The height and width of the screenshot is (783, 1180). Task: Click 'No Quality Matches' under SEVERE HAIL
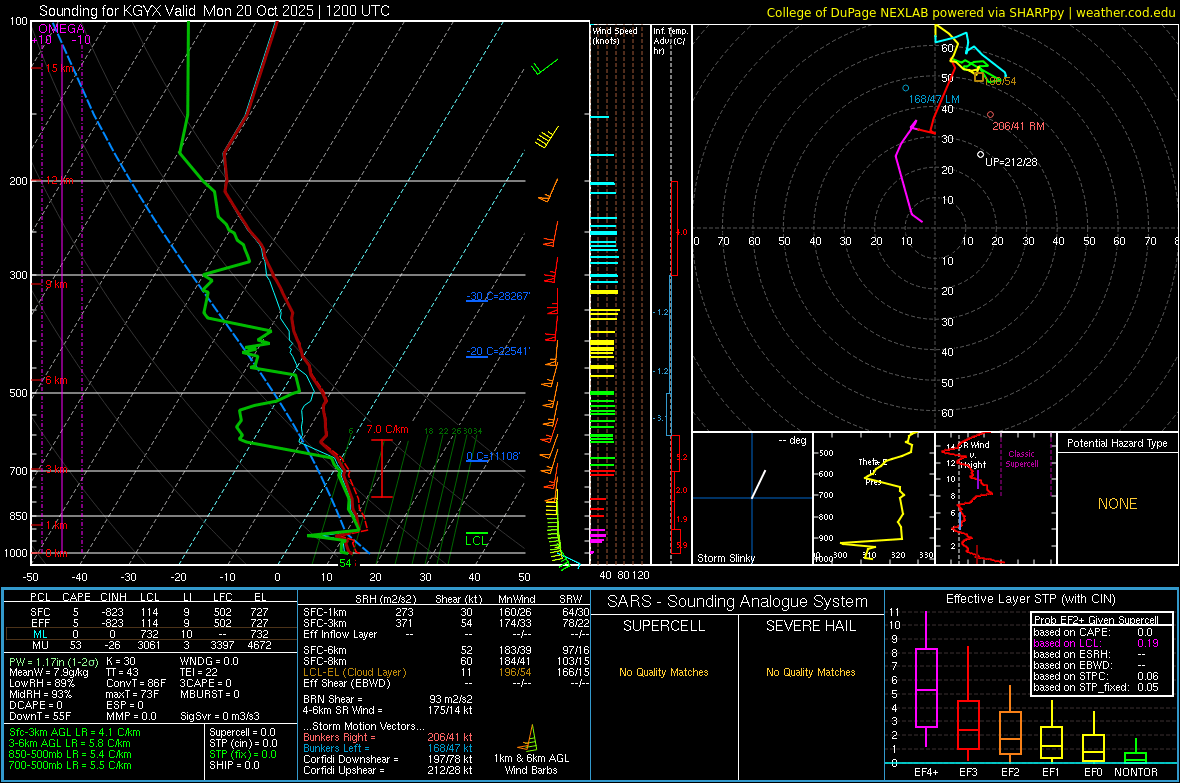tap(810, 672)
